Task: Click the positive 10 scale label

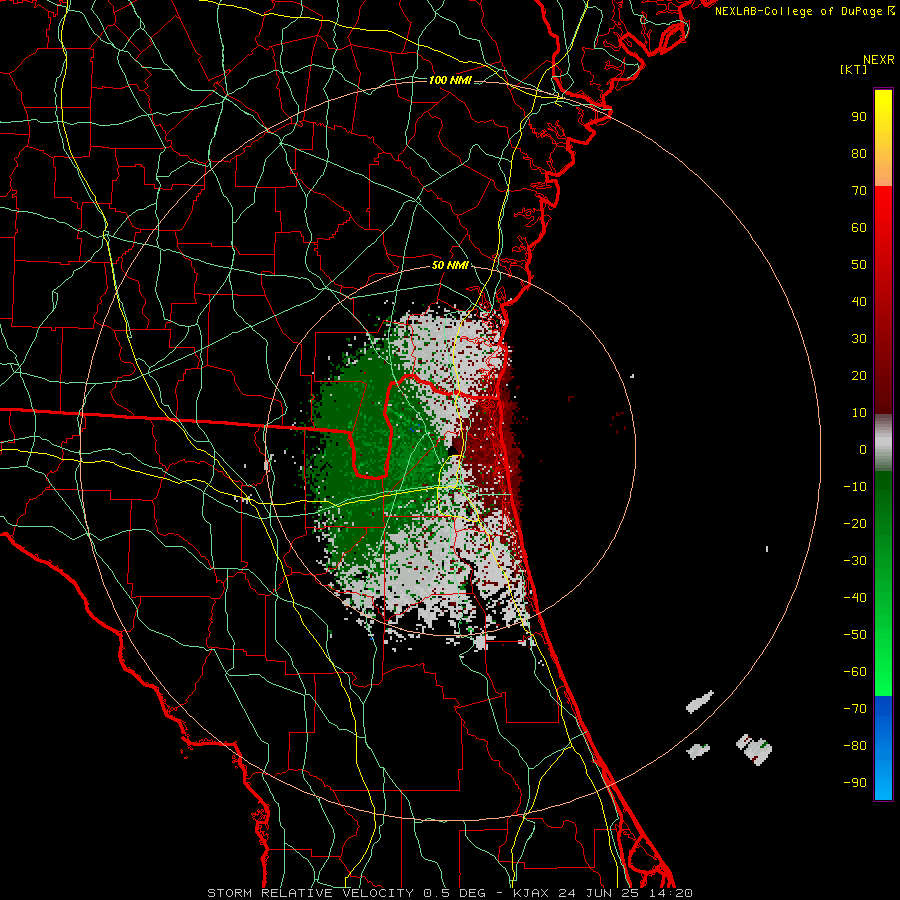Action: coord(859,413)
